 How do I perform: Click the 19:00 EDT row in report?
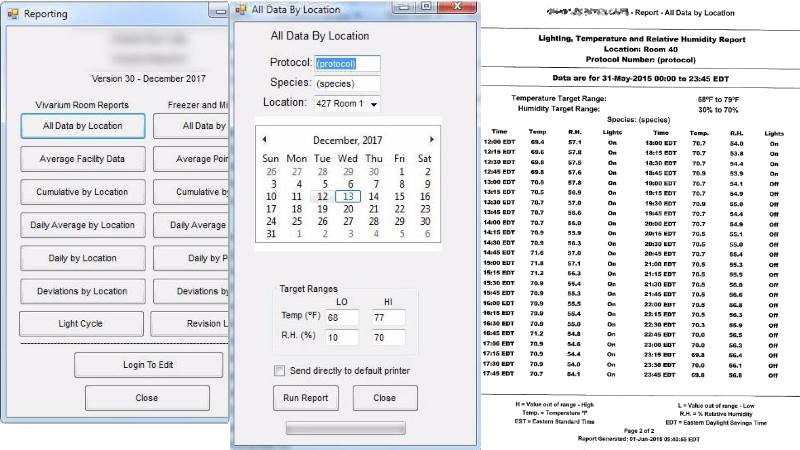pos(714,183)
